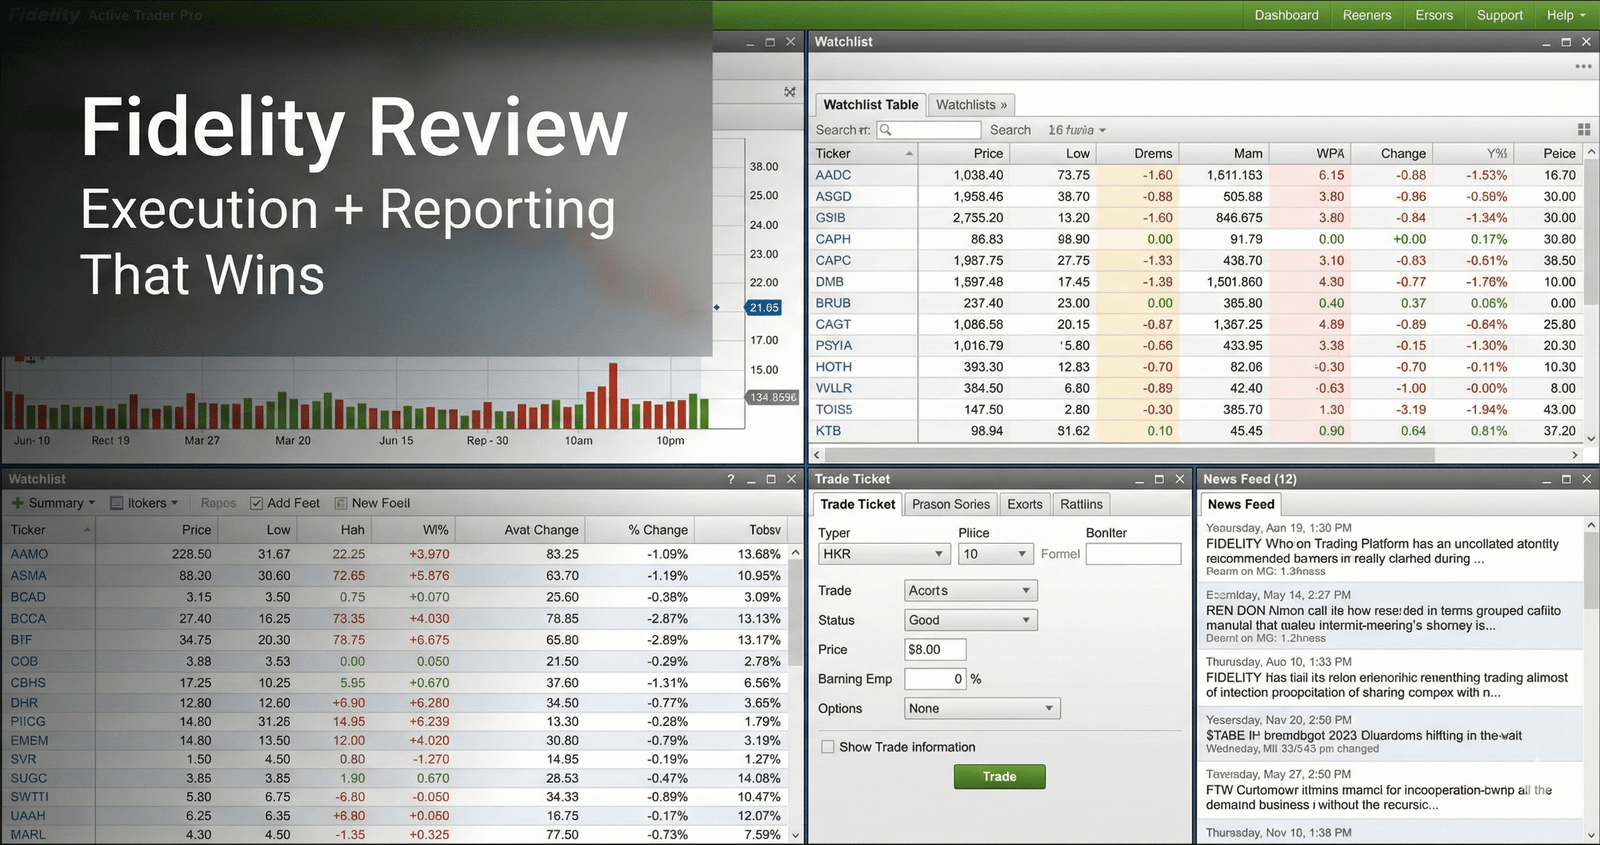
Task: Open the Options dropdown showing None
Action: tap(981, 708)
